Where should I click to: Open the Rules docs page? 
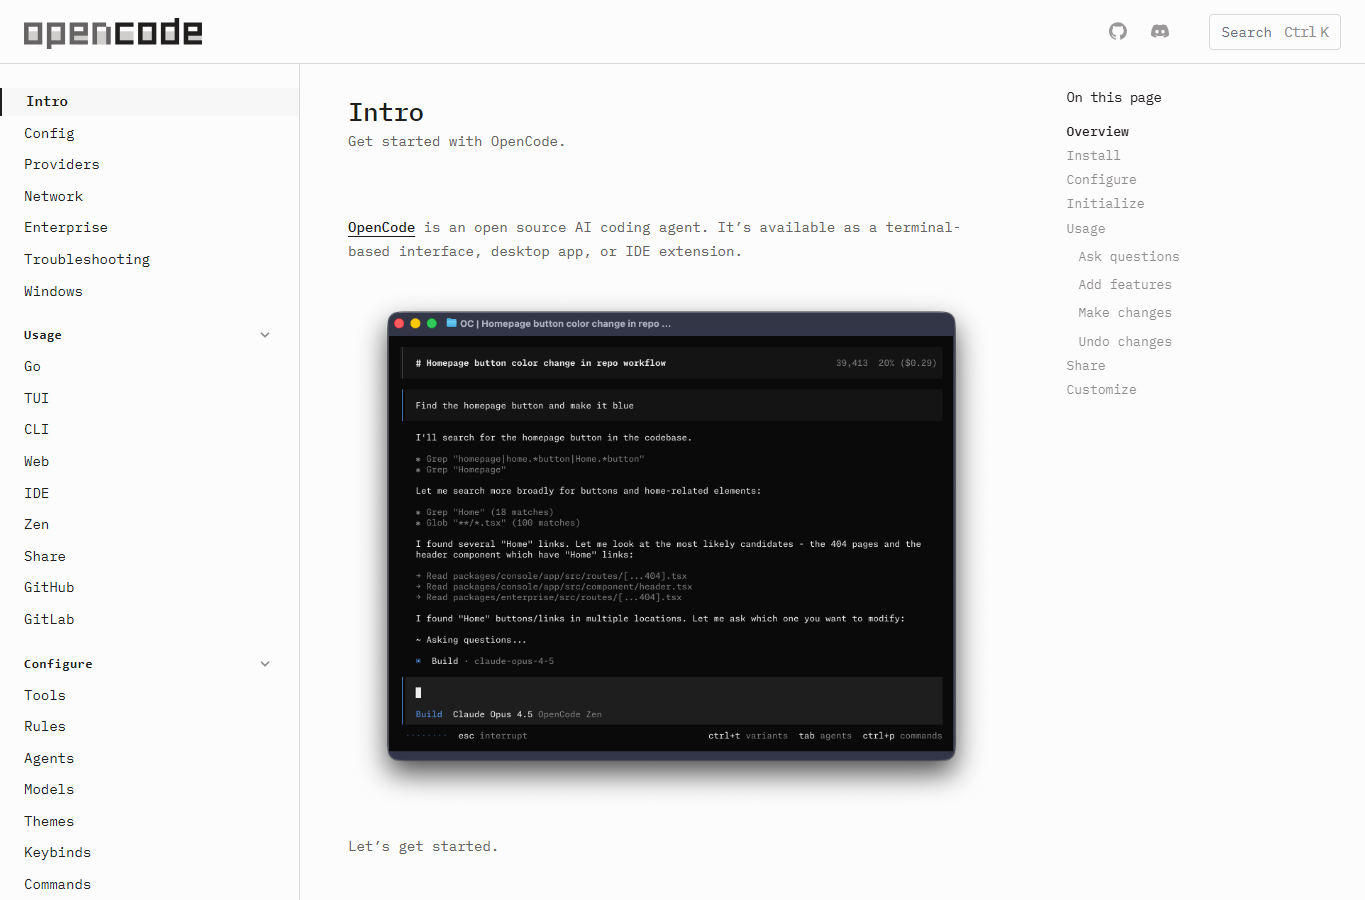45,726
